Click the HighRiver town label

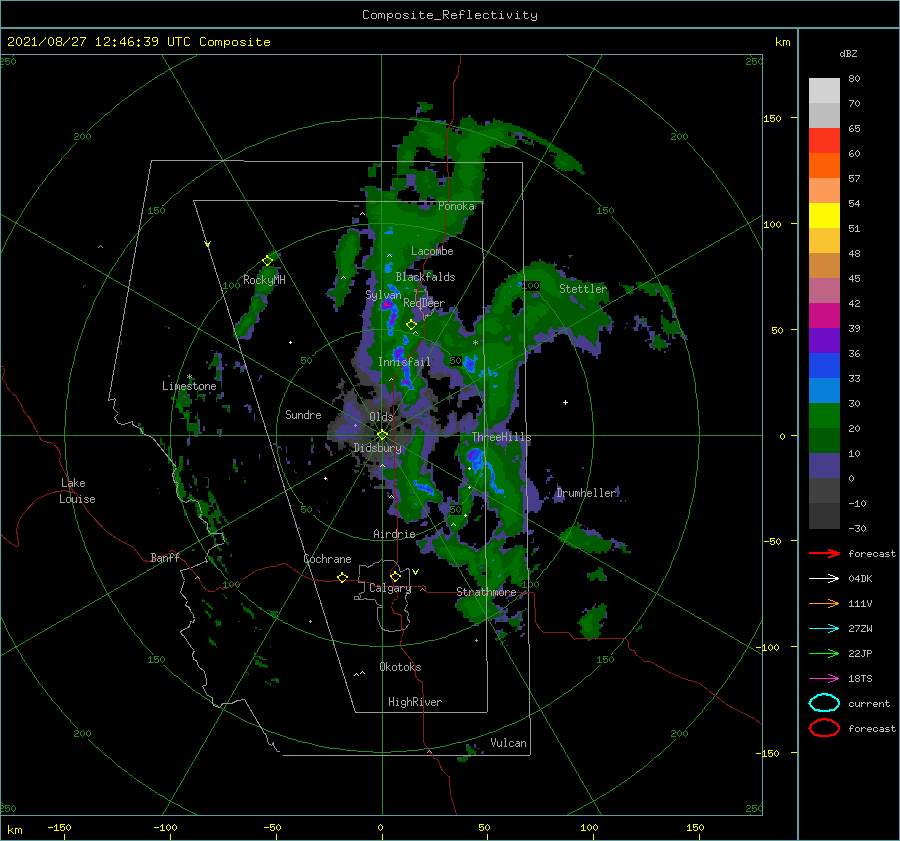tap(415, 702)
